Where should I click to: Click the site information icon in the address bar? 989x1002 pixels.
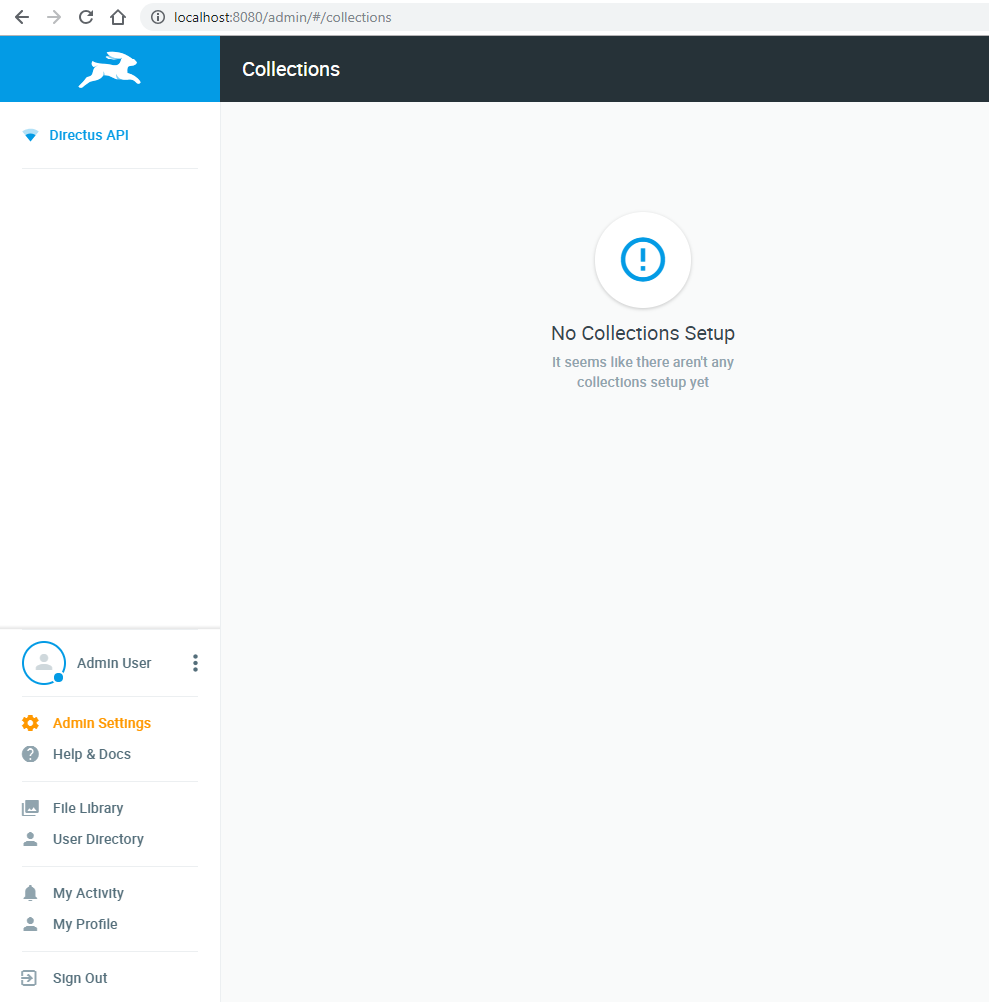157,17
